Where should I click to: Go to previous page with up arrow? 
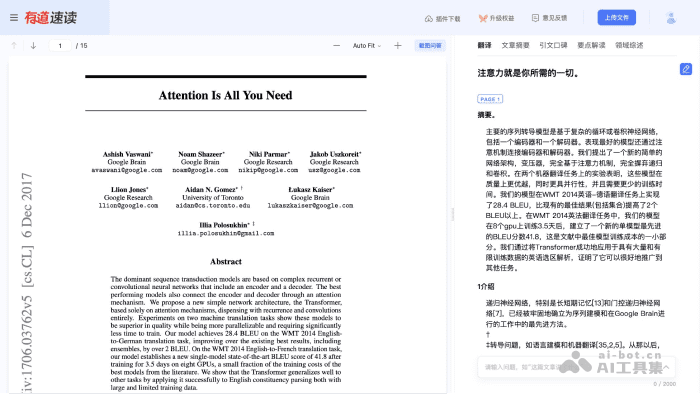click(14, 46)
